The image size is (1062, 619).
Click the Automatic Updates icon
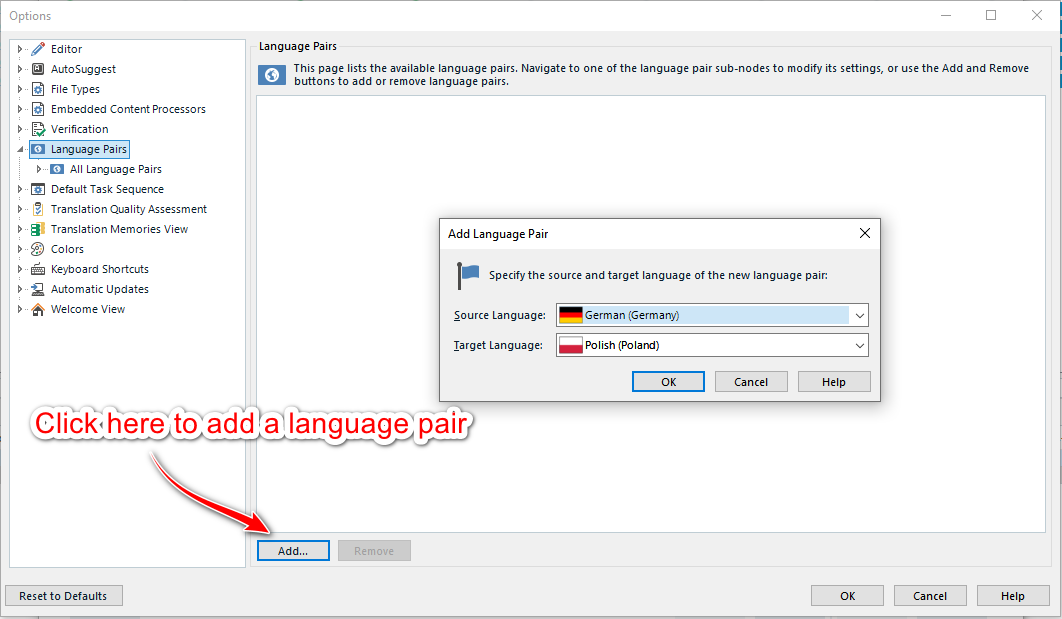[37, 288]
